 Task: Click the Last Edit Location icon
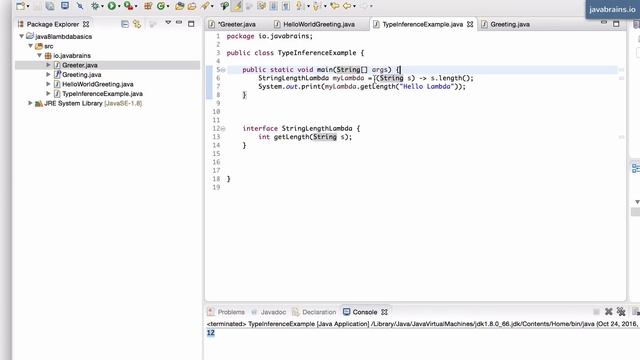point(335,6)
